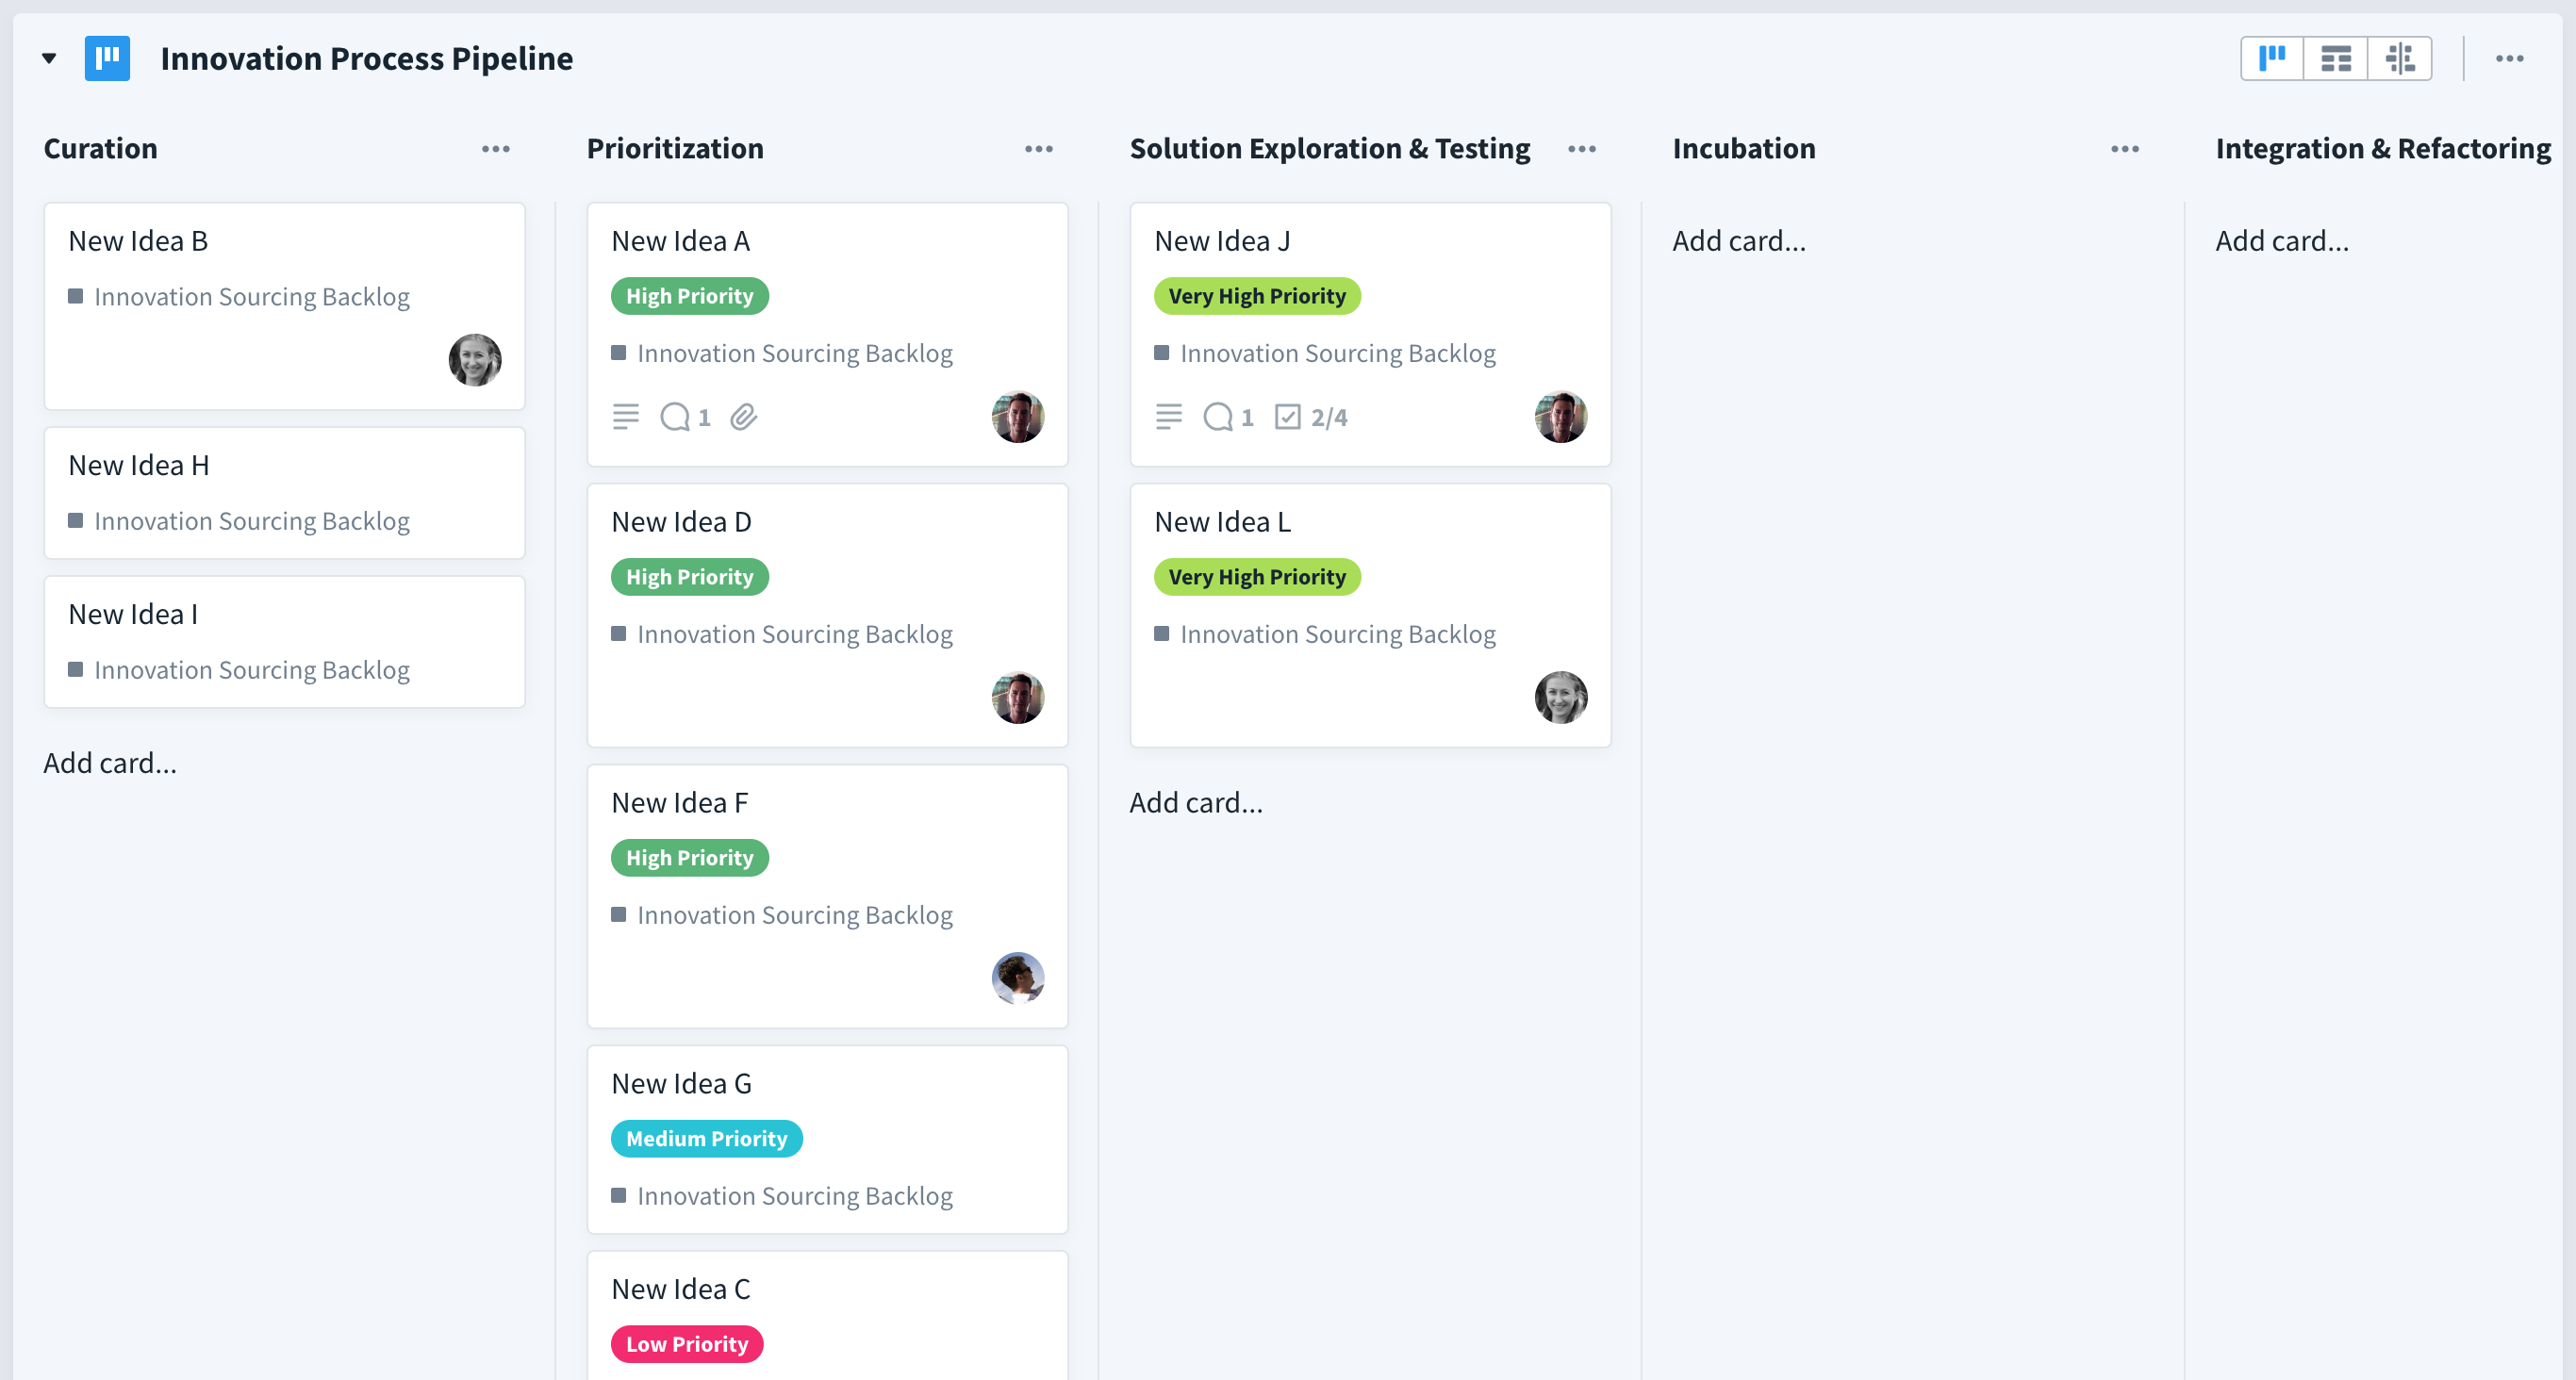Open the Prioritization column options menu
Viewport: 2576px width, 1380px height.
click(x=1038, y=149)
